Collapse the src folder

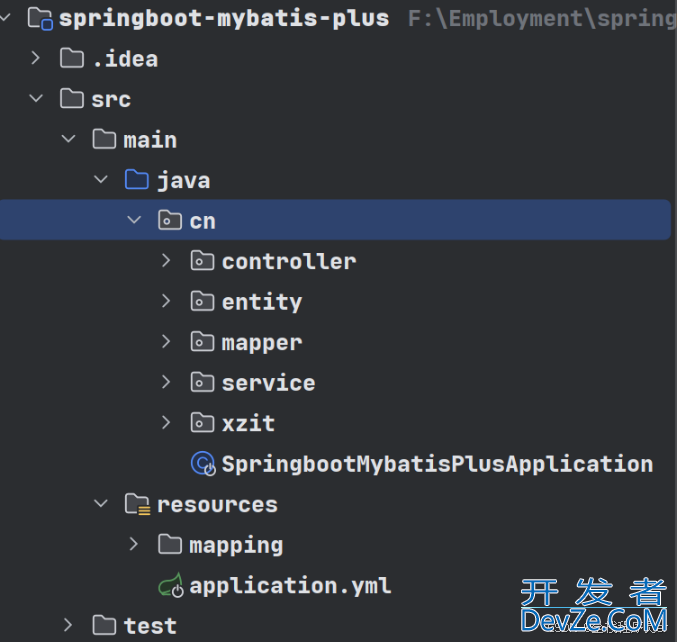36,99
